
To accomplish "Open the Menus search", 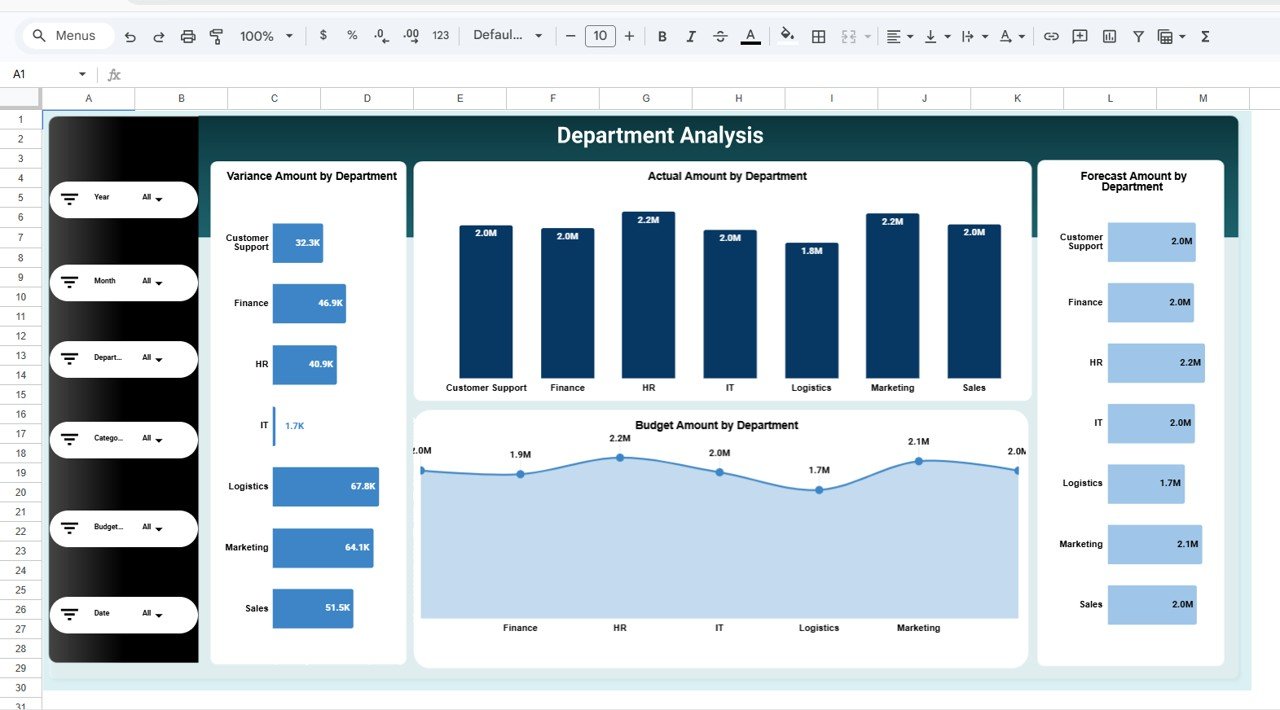I will click(66, 35).
